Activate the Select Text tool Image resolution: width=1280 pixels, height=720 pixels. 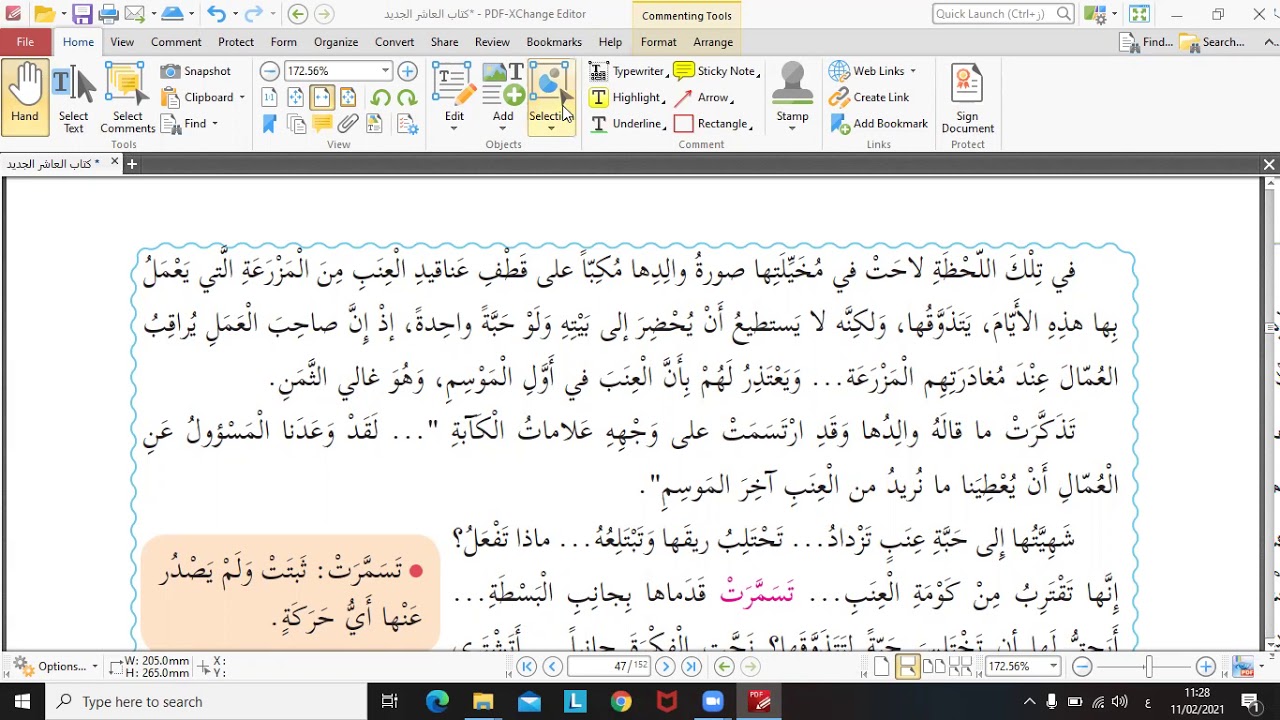(73, 97)
